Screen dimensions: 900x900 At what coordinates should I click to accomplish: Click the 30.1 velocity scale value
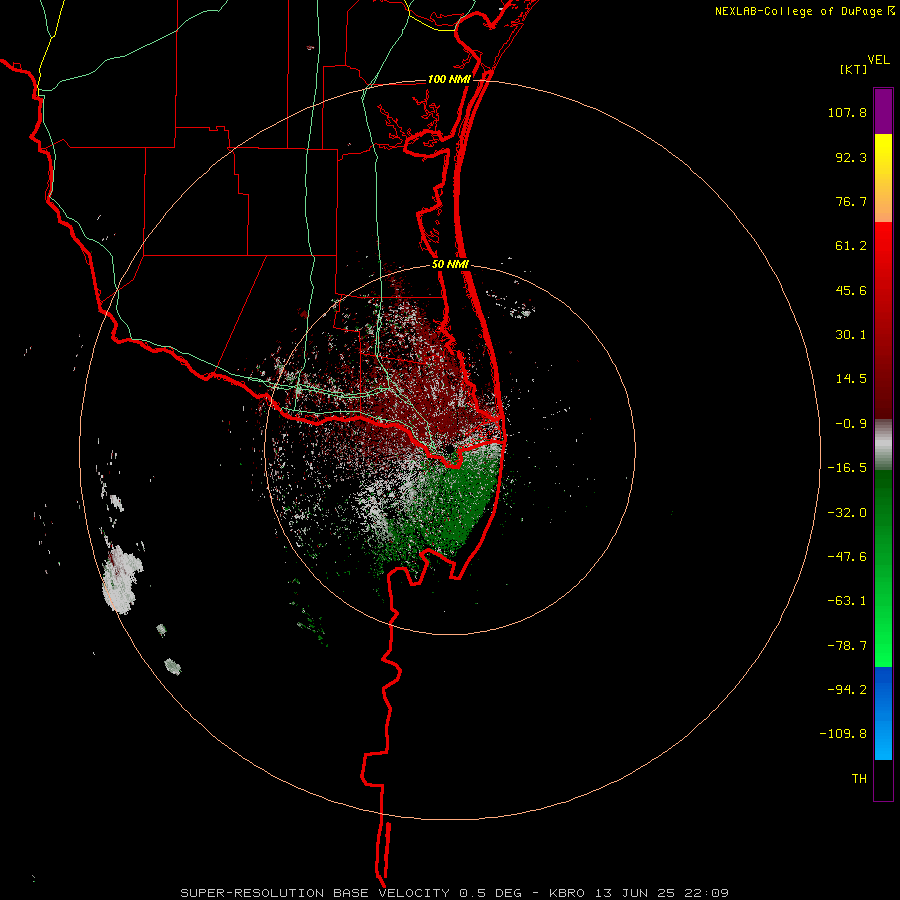click(x=851, y=335)
